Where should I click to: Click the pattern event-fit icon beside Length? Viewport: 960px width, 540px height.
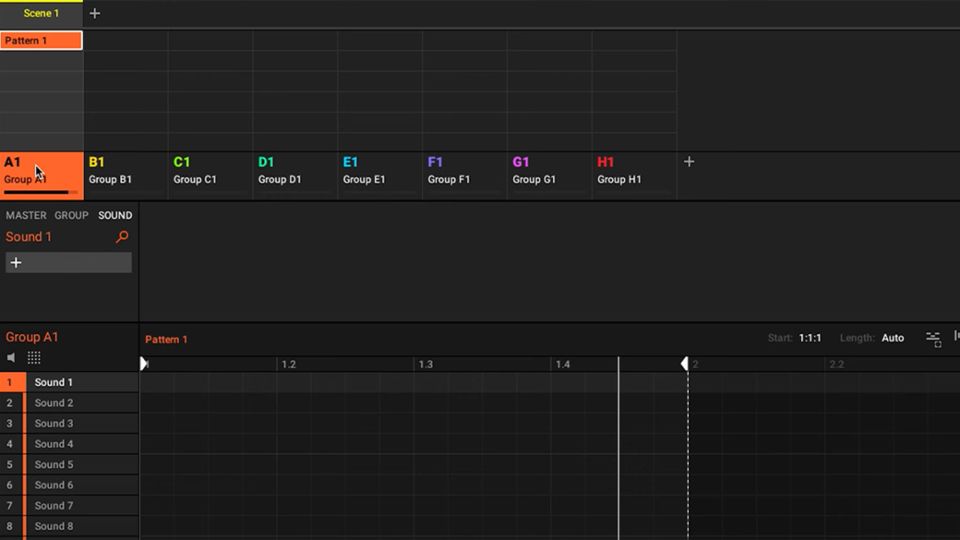click(933, 339)
